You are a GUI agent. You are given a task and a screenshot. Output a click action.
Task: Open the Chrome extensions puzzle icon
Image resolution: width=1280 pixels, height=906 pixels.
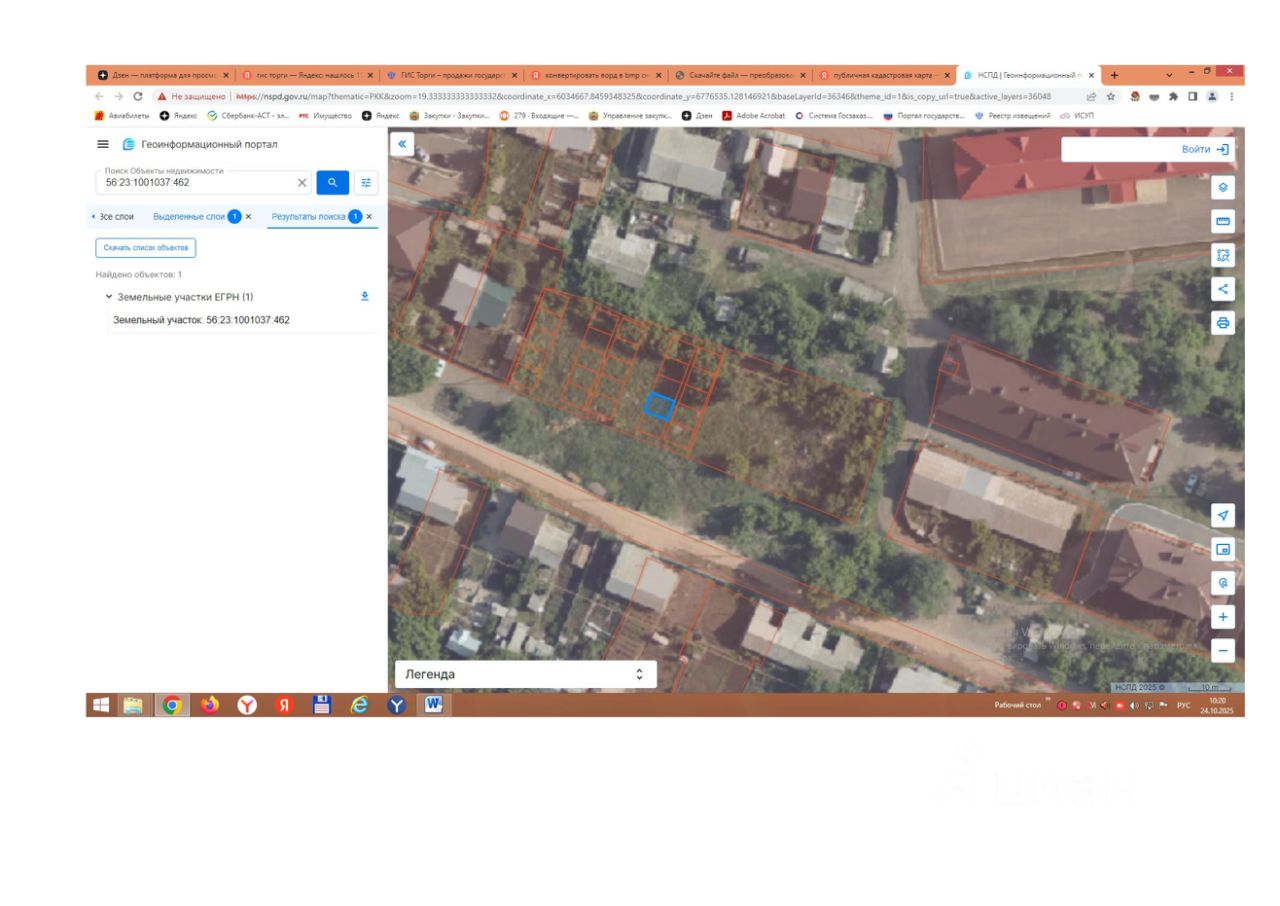point(1173,97)
